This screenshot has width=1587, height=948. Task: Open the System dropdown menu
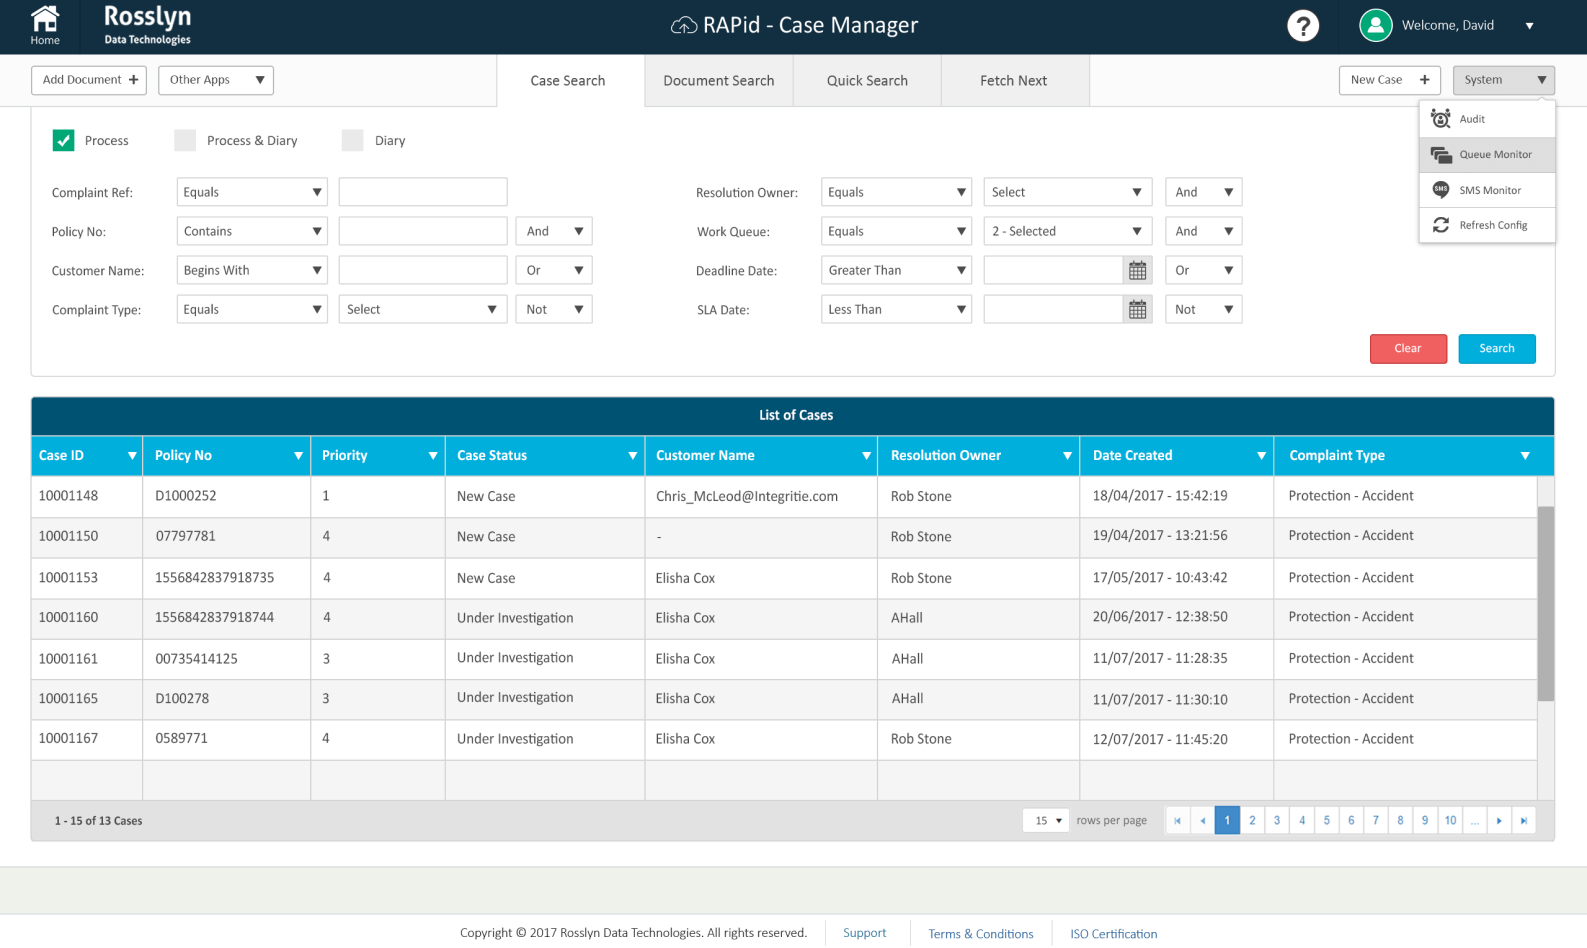(1504, 80)
